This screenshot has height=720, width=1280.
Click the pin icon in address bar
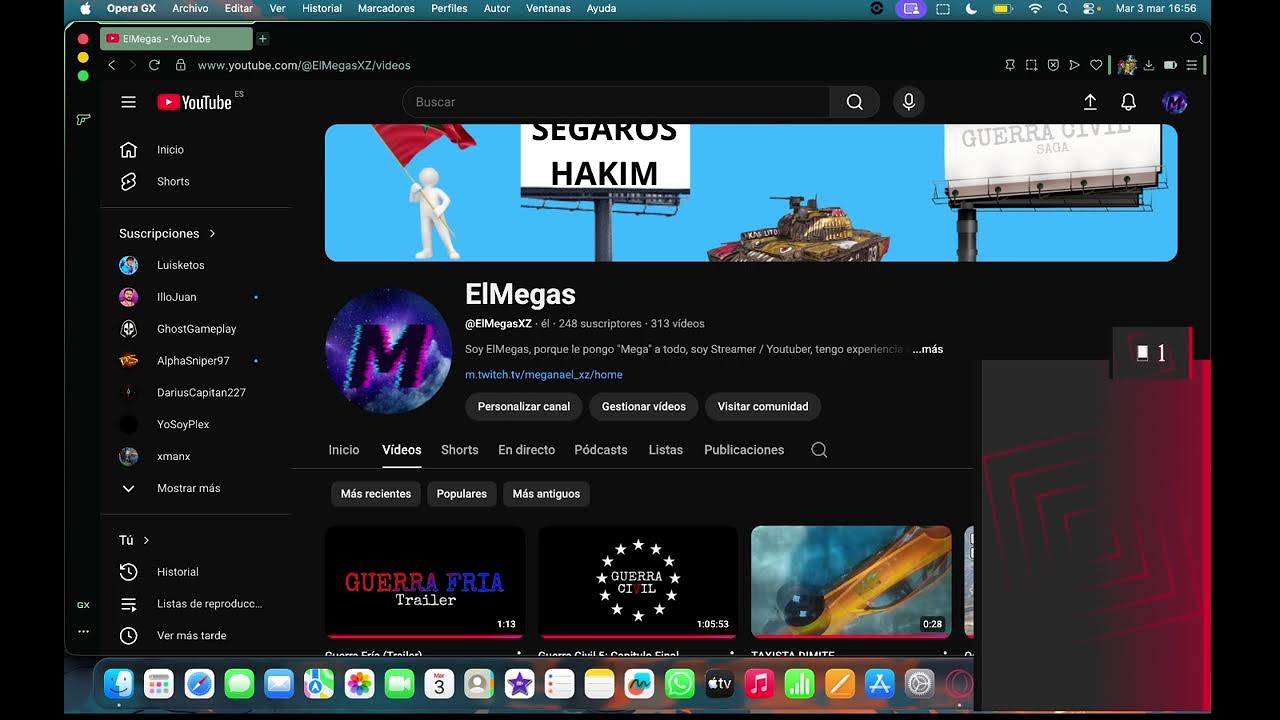coord(1010,65)
